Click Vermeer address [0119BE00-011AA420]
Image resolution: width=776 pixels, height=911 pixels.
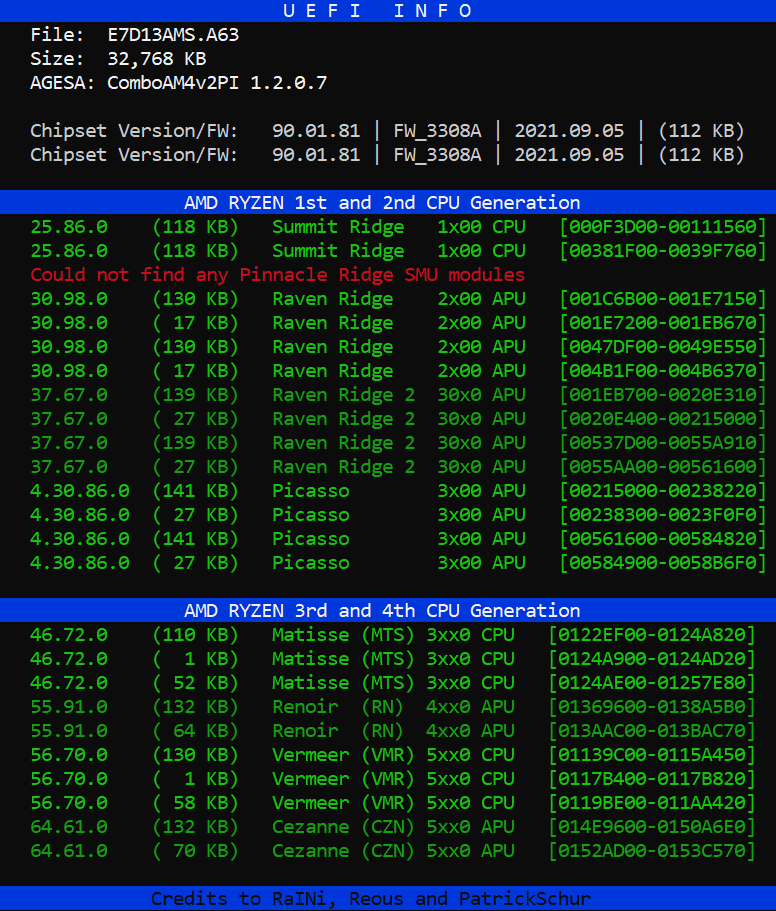click(652, 802)
